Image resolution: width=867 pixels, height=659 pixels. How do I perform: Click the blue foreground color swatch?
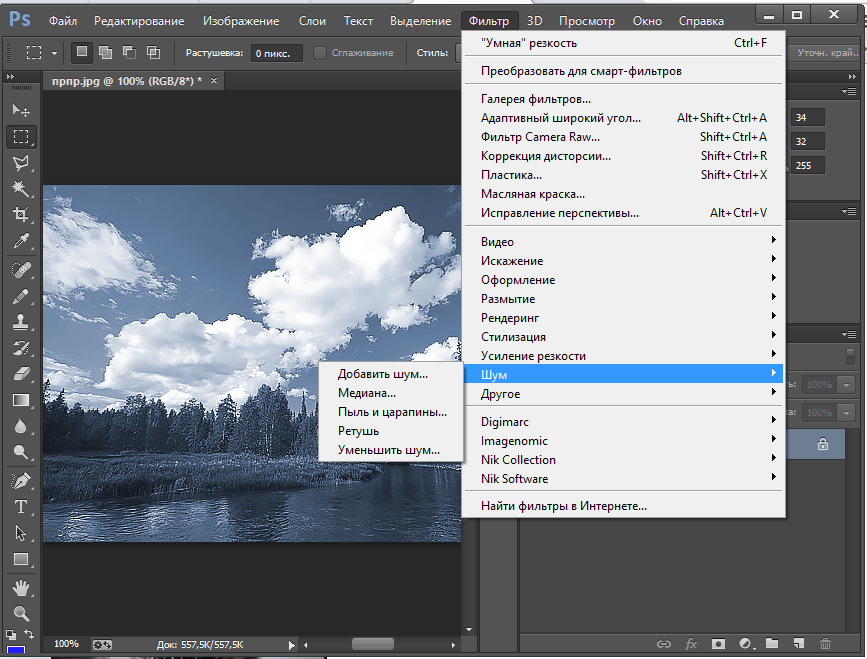coord(16,650)
